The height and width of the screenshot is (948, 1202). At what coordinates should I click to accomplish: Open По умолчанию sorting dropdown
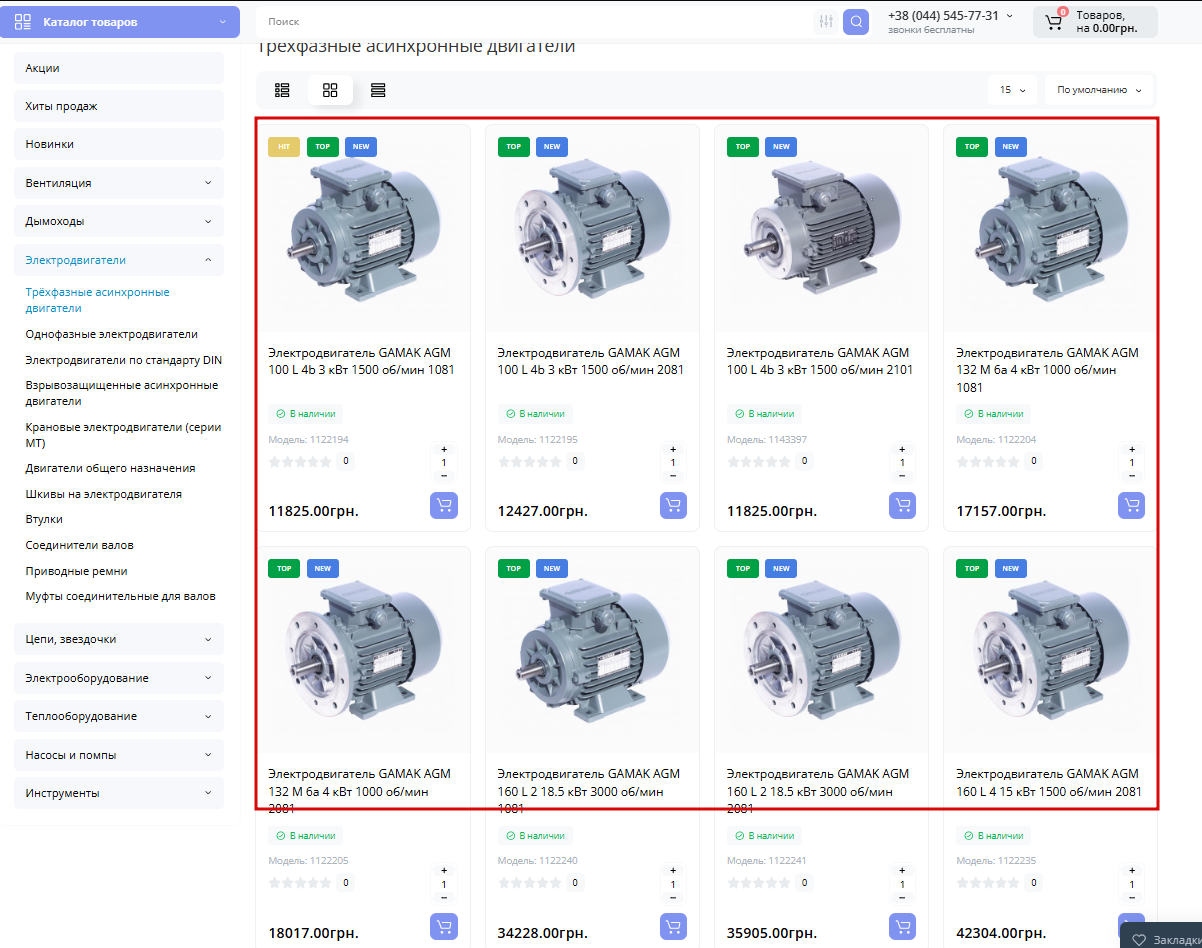tap(1099, 90)
